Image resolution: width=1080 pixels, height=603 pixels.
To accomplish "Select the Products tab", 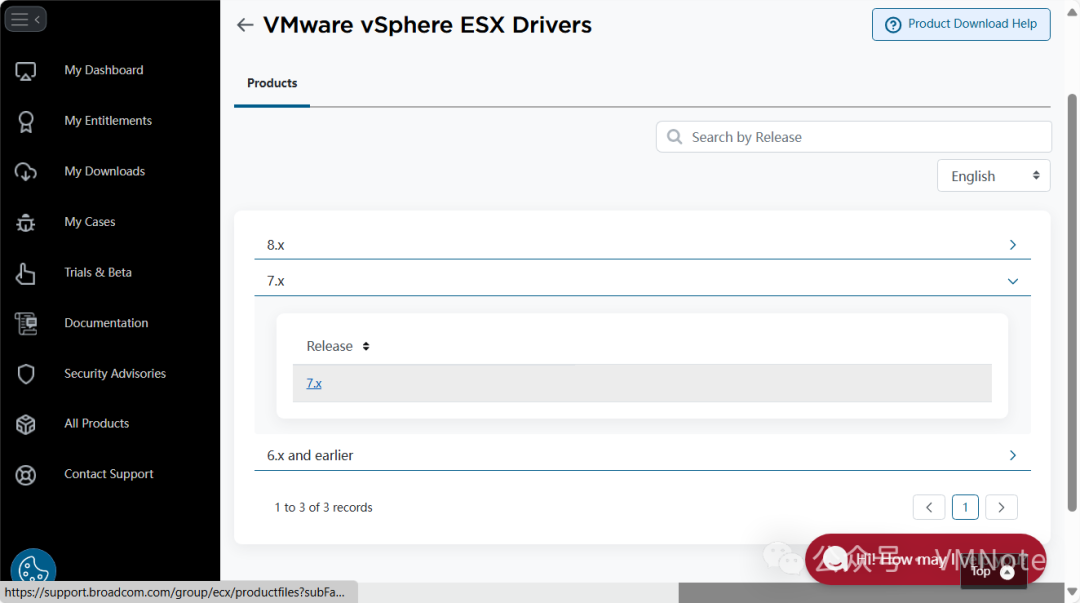I will tap(272, 83).
